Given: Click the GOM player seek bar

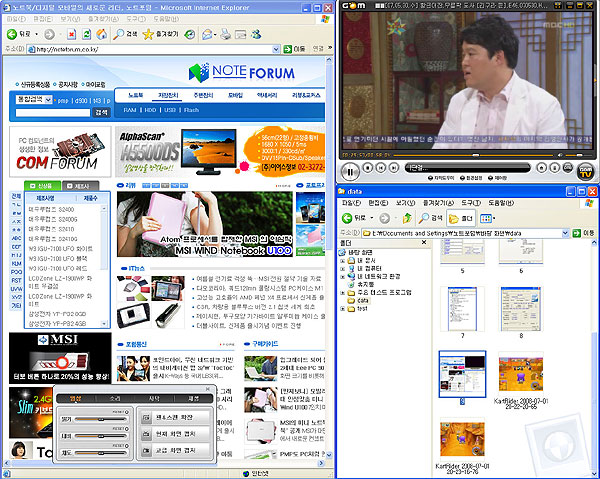Looking at the screenshot, I should [x=473, y=155].
